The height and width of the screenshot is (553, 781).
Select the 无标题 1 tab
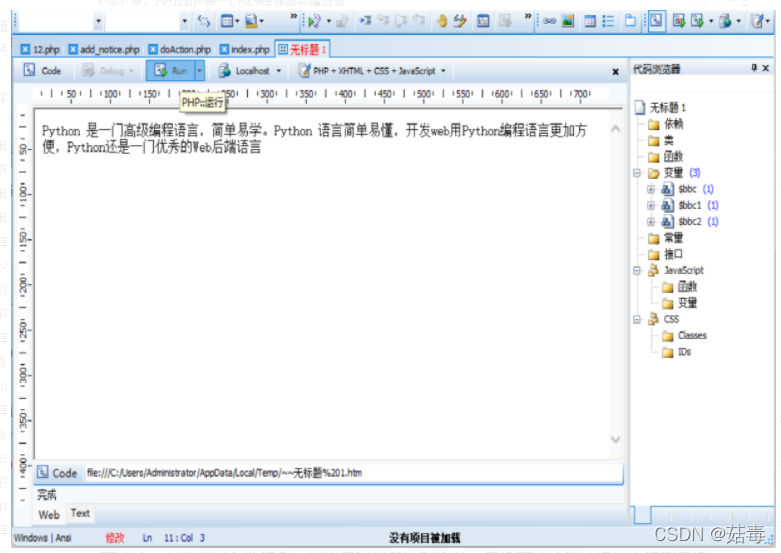302,49
